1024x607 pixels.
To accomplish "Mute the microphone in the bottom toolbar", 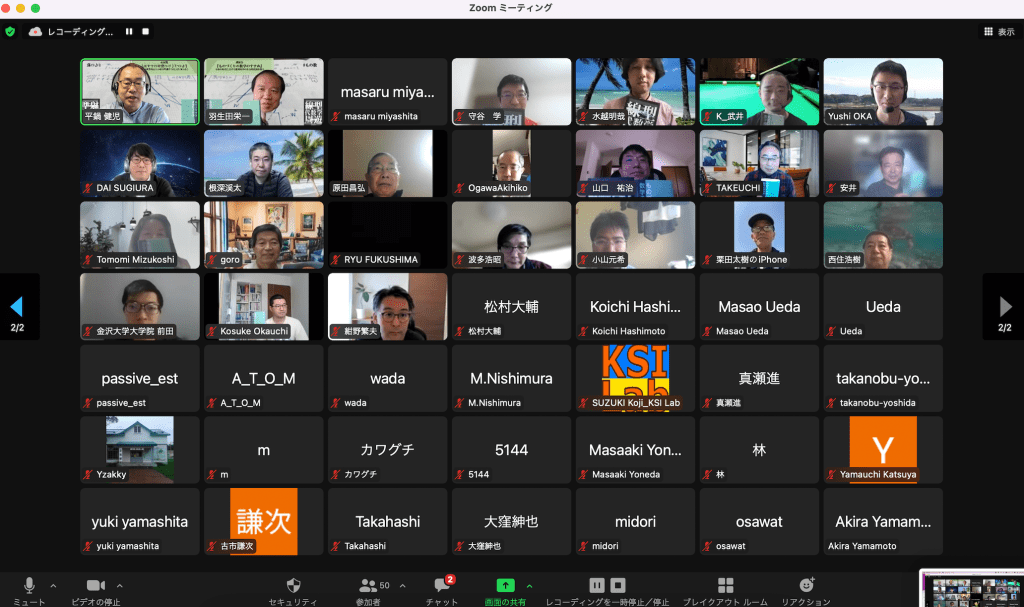I will 29,586.
